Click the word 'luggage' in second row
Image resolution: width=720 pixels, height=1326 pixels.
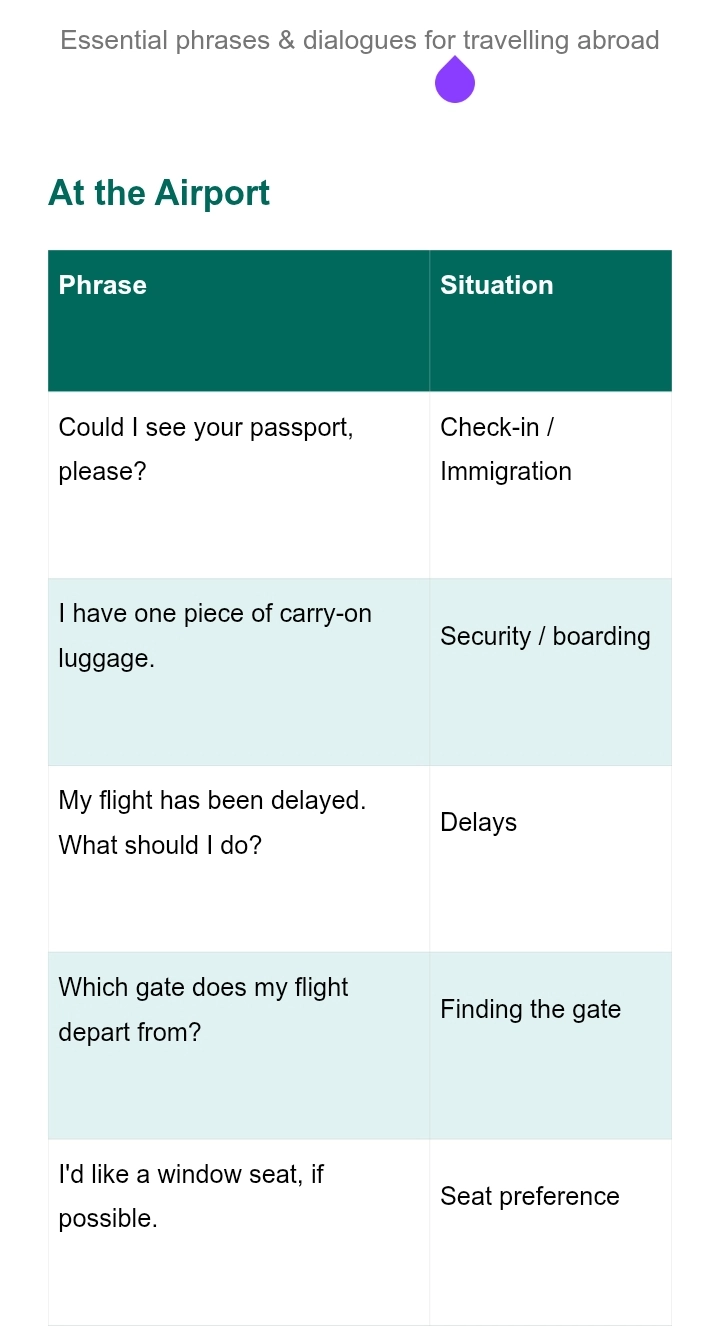[x=106, y=659]
